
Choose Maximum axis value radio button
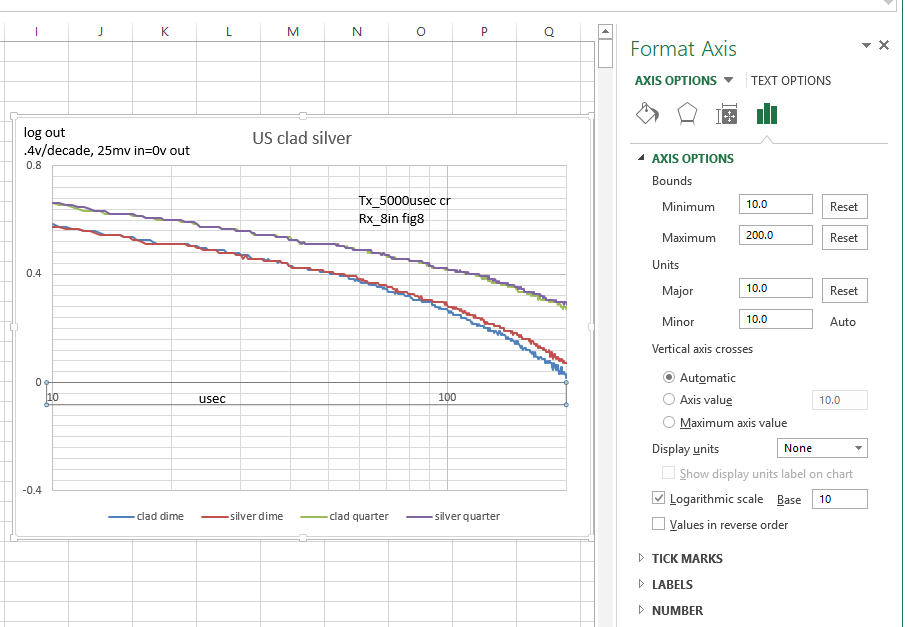coord(669,423)
